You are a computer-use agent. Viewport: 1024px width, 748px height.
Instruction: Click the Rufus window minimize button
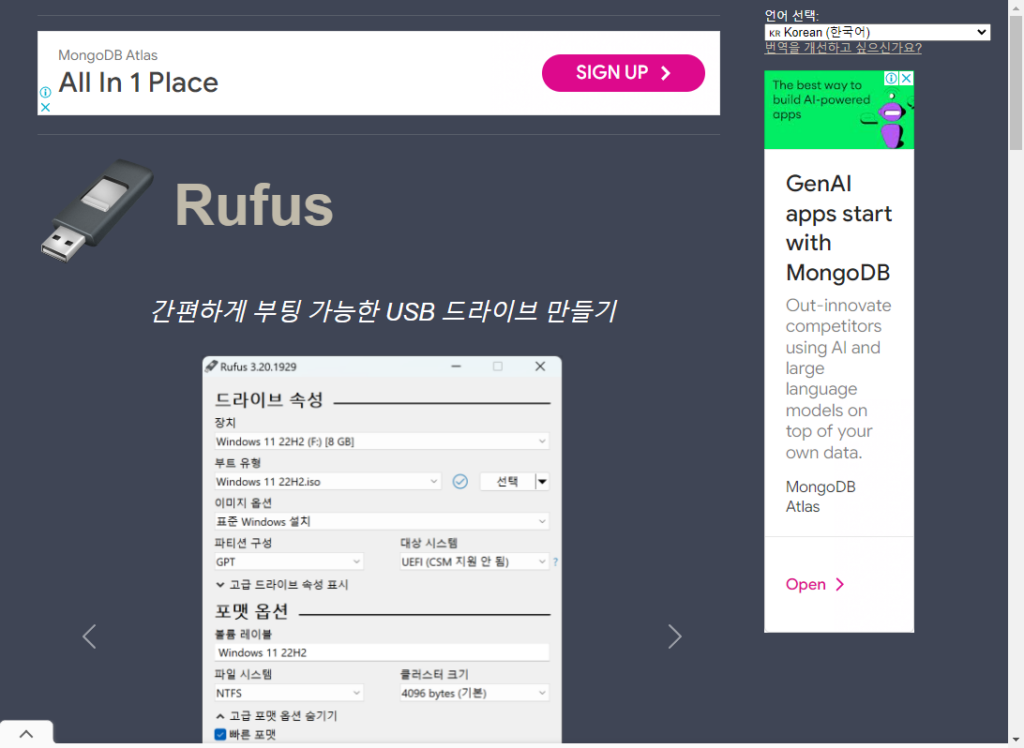(x=456, y=366)
